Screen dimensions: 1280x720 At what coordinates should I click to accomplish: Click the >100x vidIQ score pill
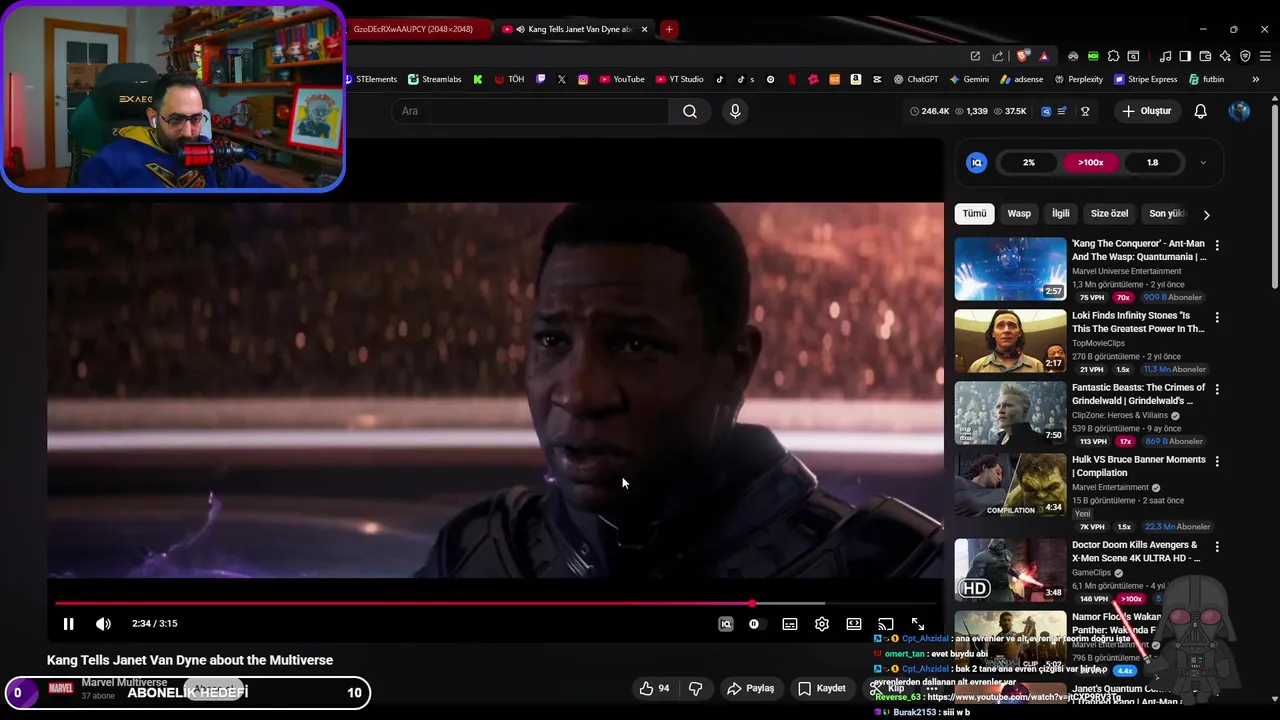point(1090,162)
